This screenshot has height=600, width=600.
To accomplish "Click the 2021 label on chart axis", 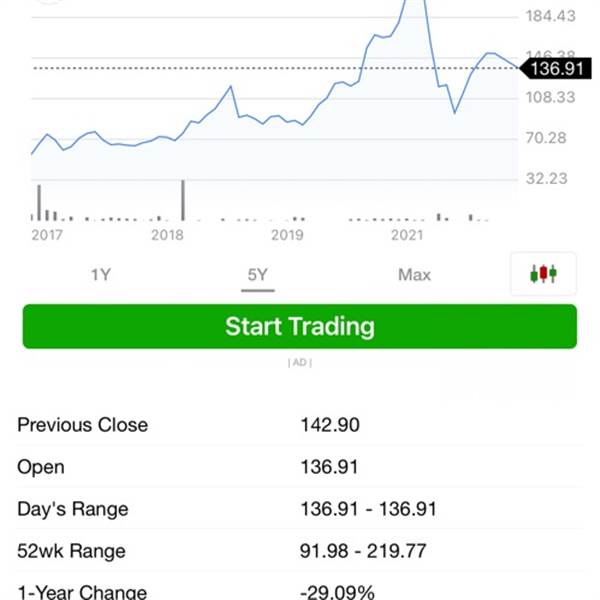I will [407, 235].
